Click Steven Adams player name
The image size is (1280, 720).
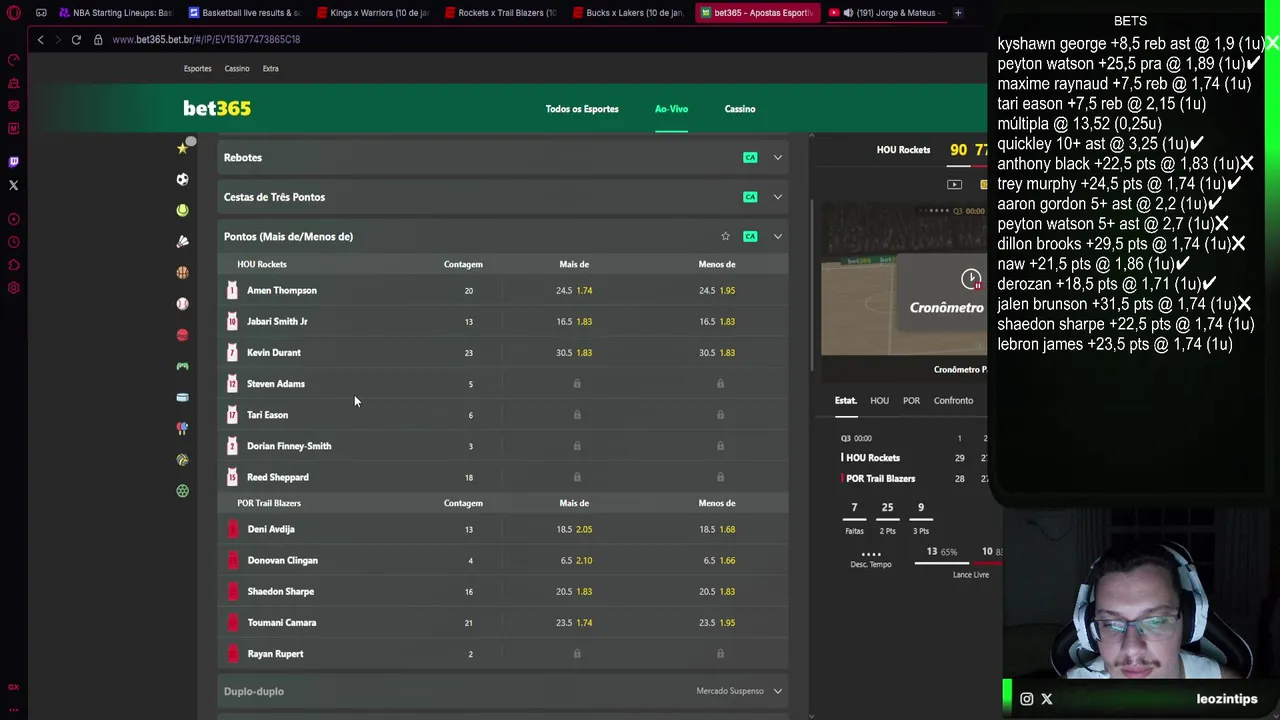coord(276,384)
